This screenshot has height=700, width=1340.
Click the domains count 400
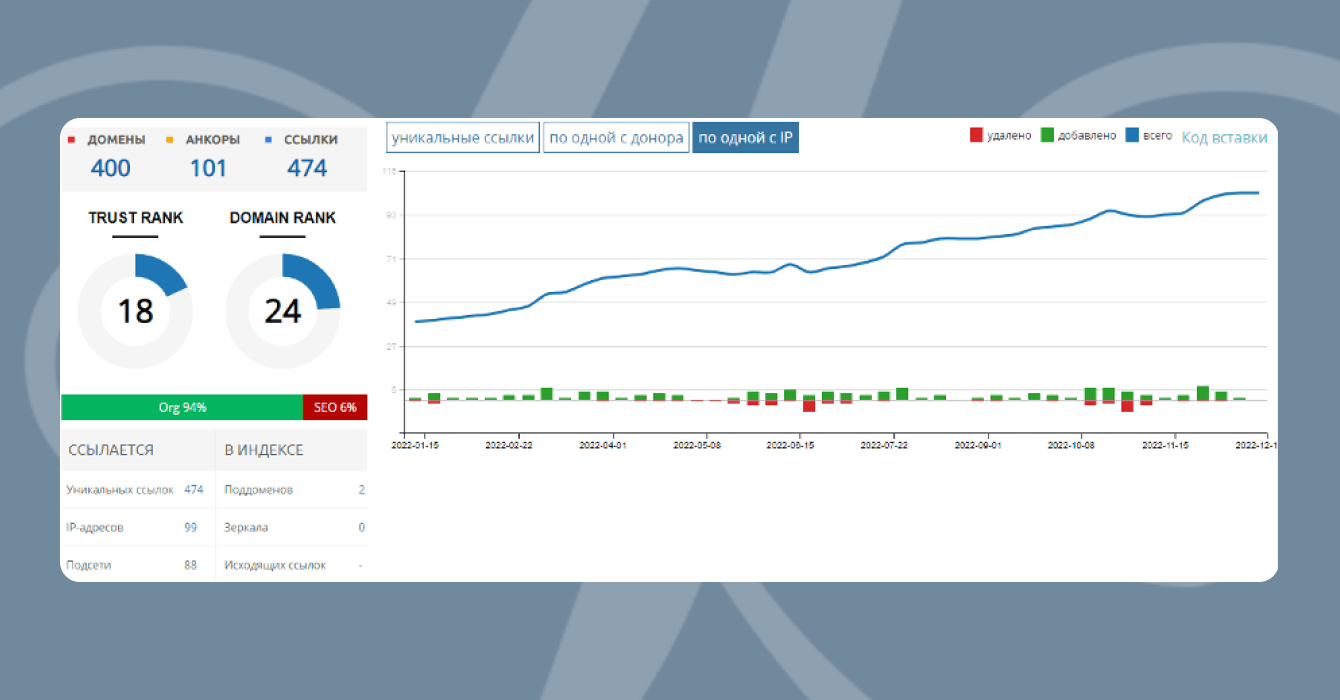pyautogui.click(x=111, y=168)
